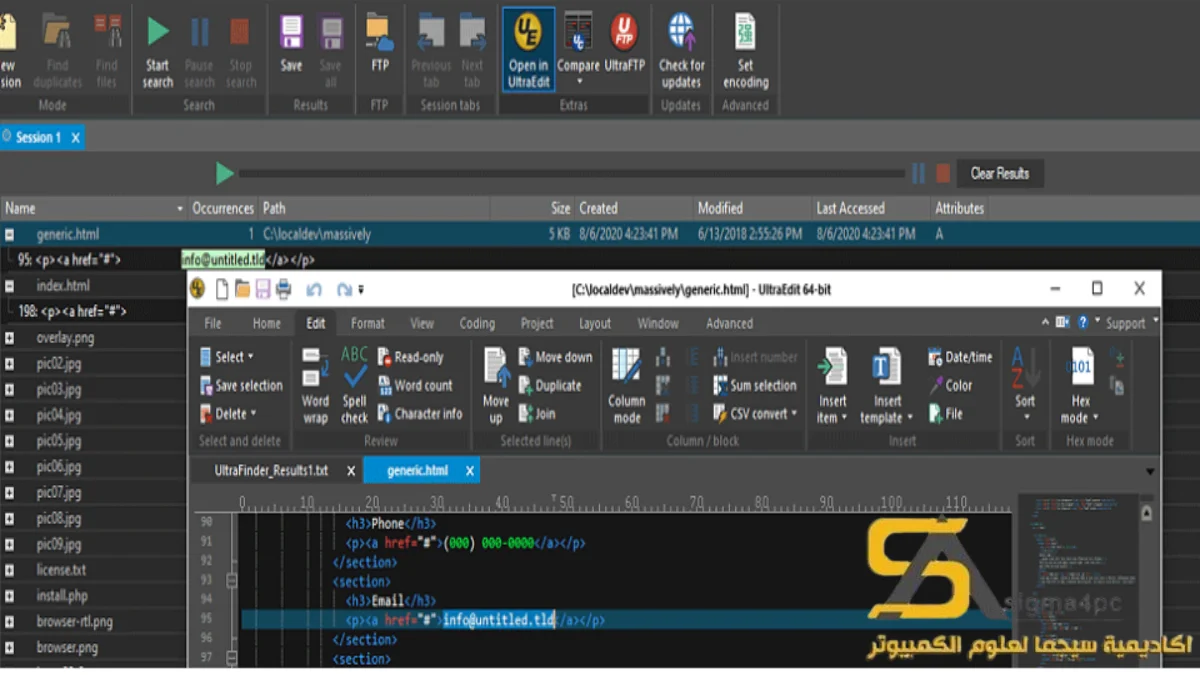Expand the license.txt result row

(x=10, y=570)
